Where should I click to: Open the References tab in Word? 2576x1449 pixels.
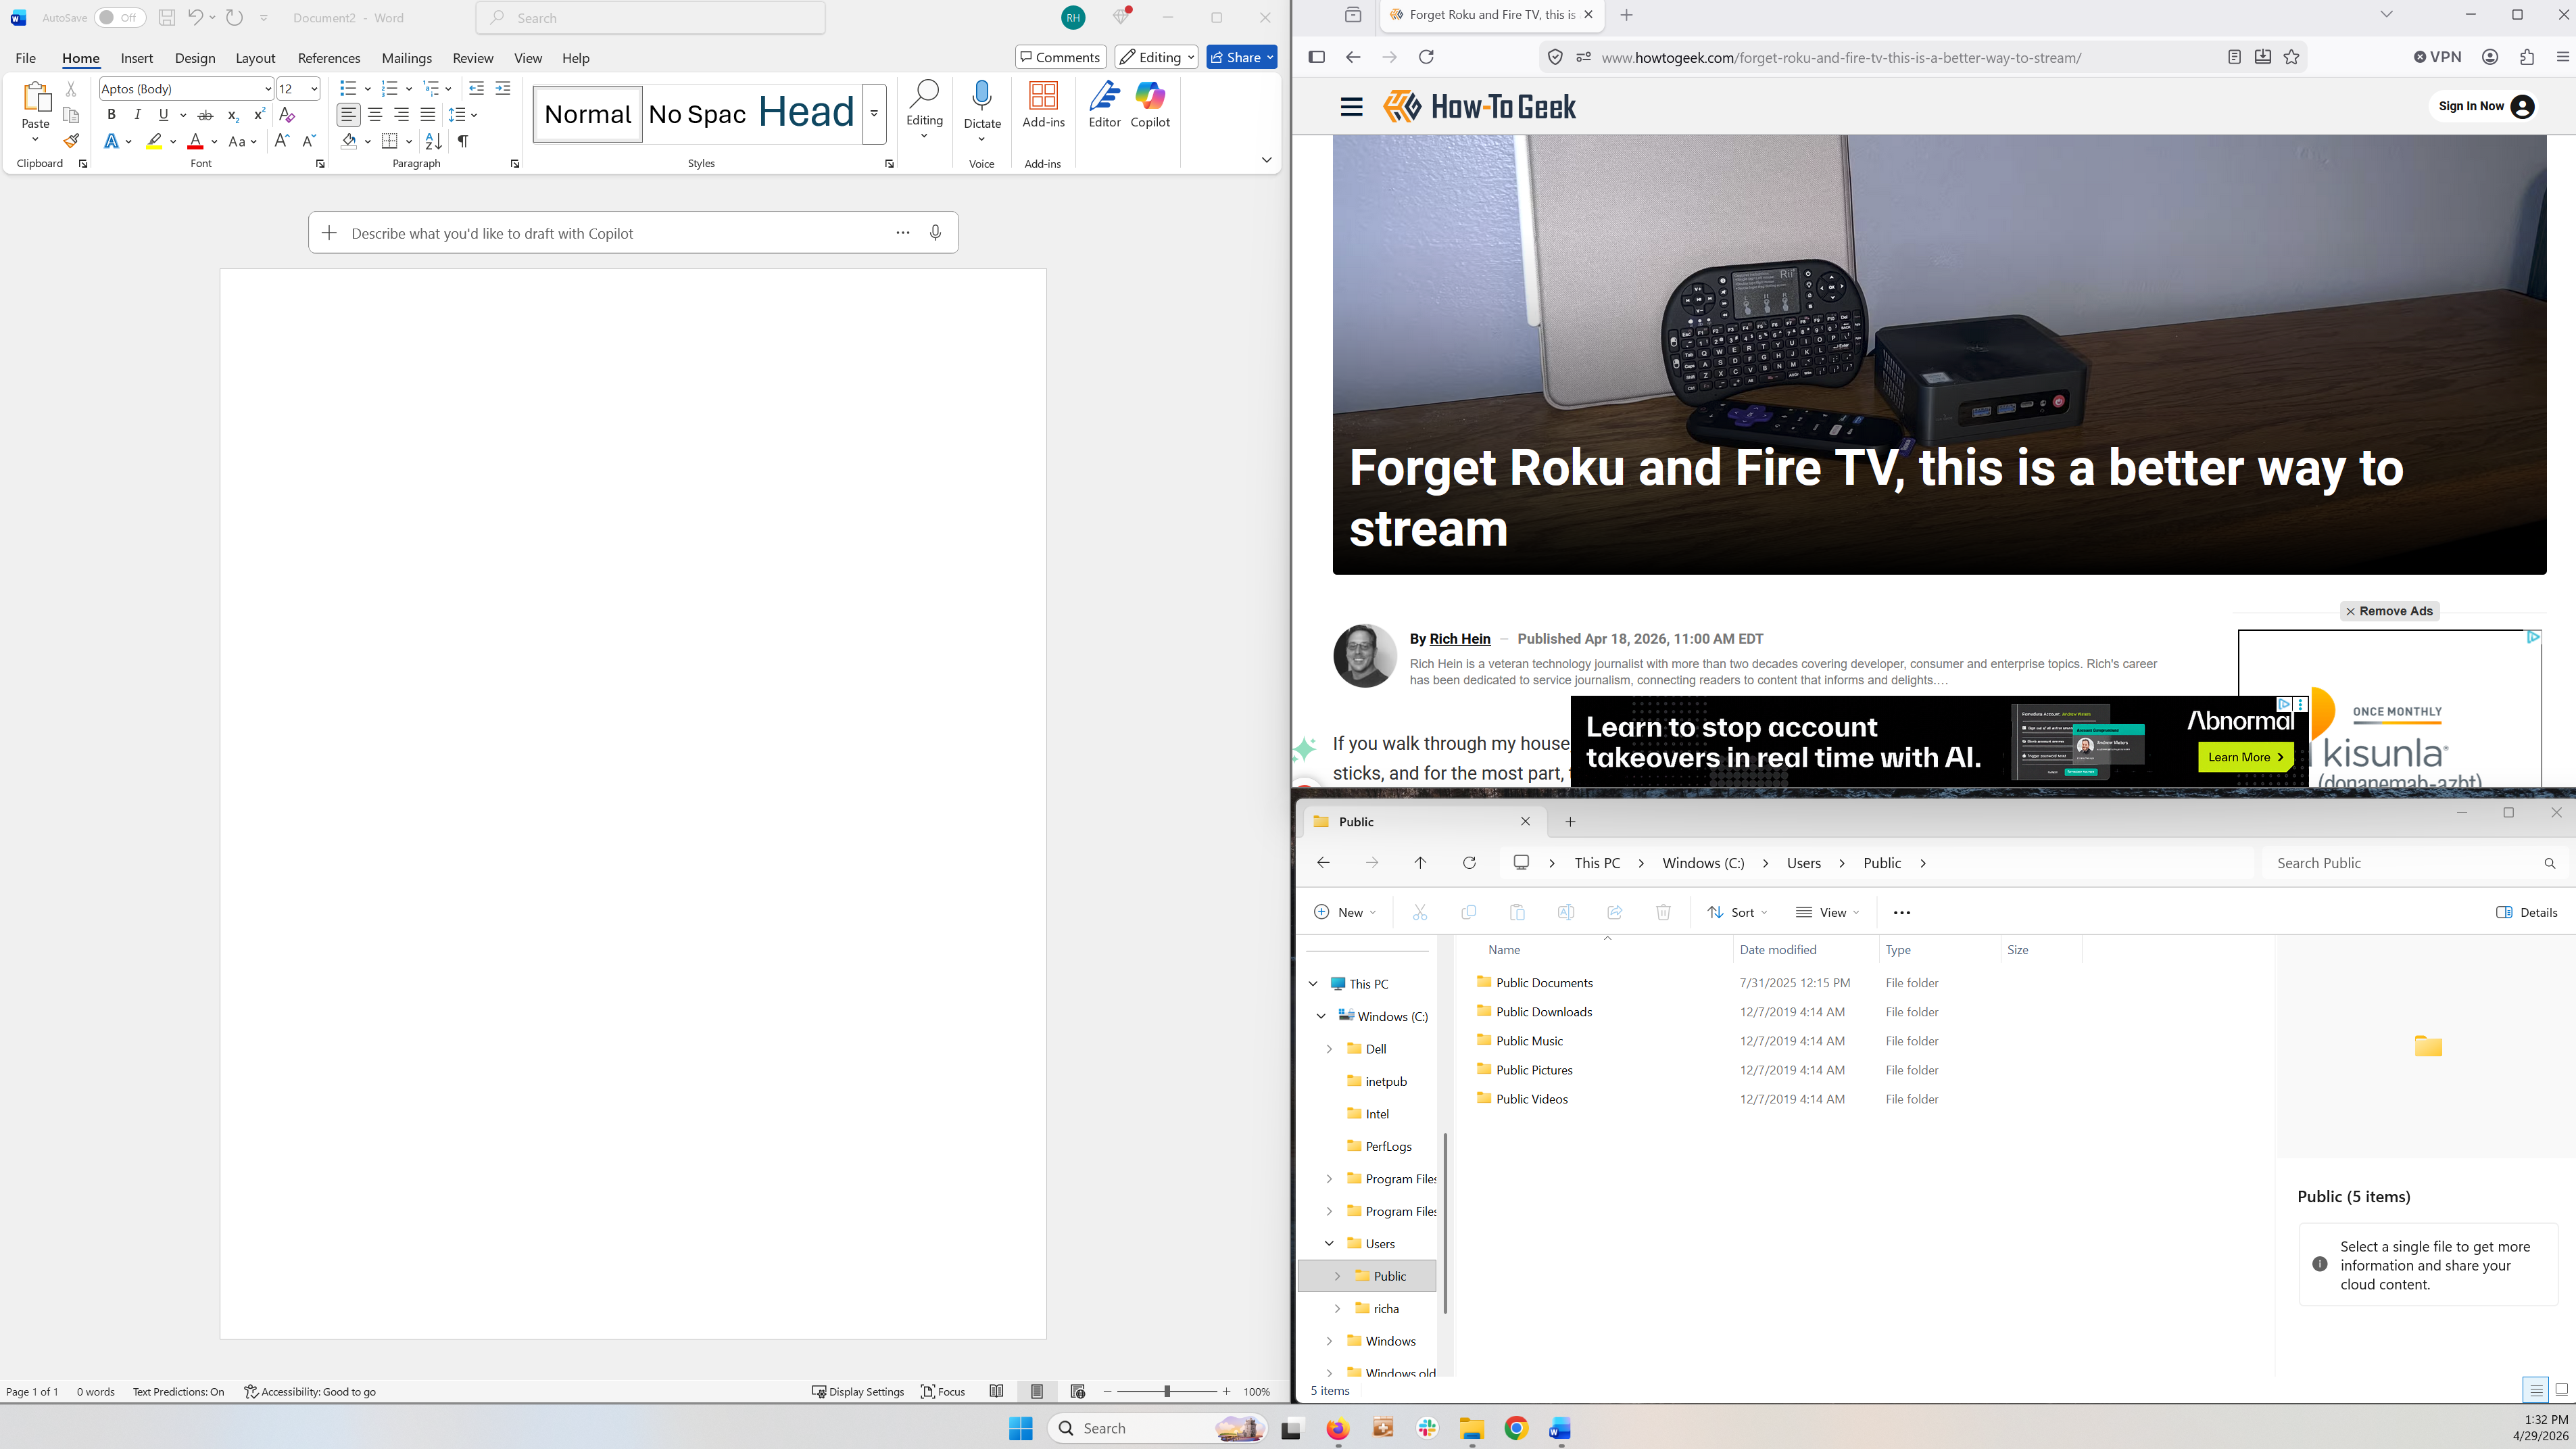click(329, 58)
